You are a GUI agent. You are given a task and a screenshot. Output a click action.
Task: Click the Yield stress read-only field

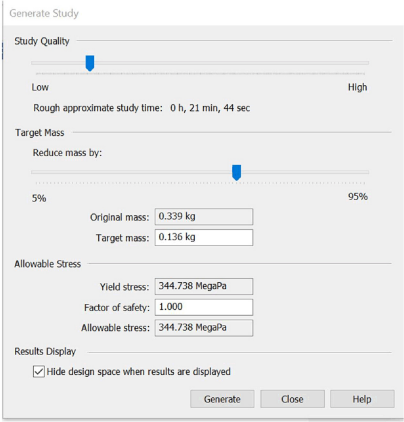(x=204, y=286)
